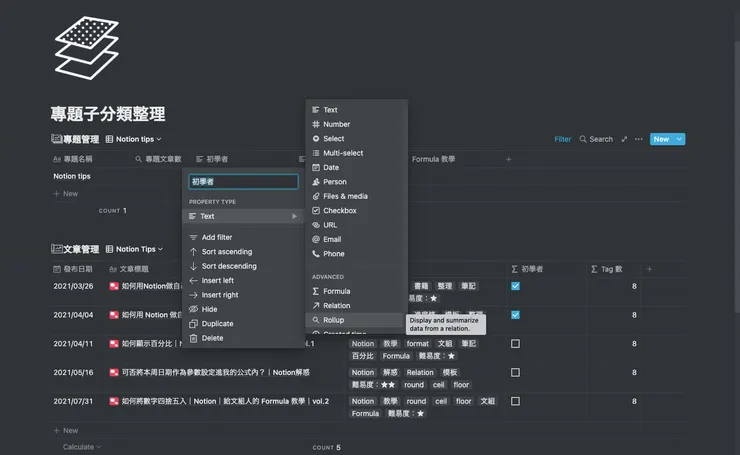The image size is (740, 455).
Task: Choose Multi-select property type
Action: 356,153
